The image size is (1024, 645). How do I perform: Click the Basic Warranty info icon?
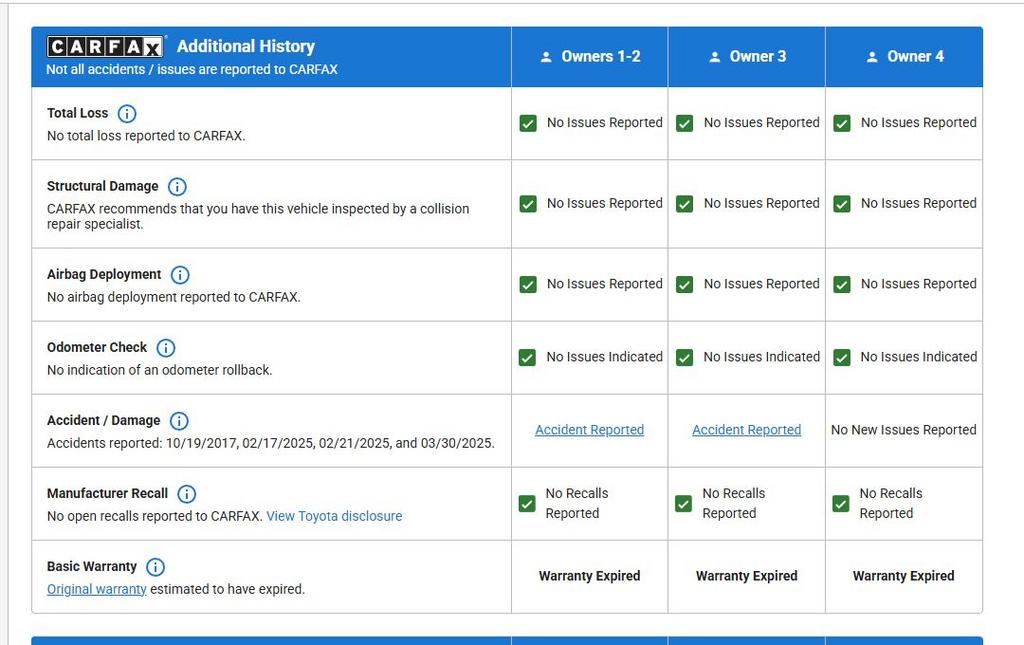(155, 567)
